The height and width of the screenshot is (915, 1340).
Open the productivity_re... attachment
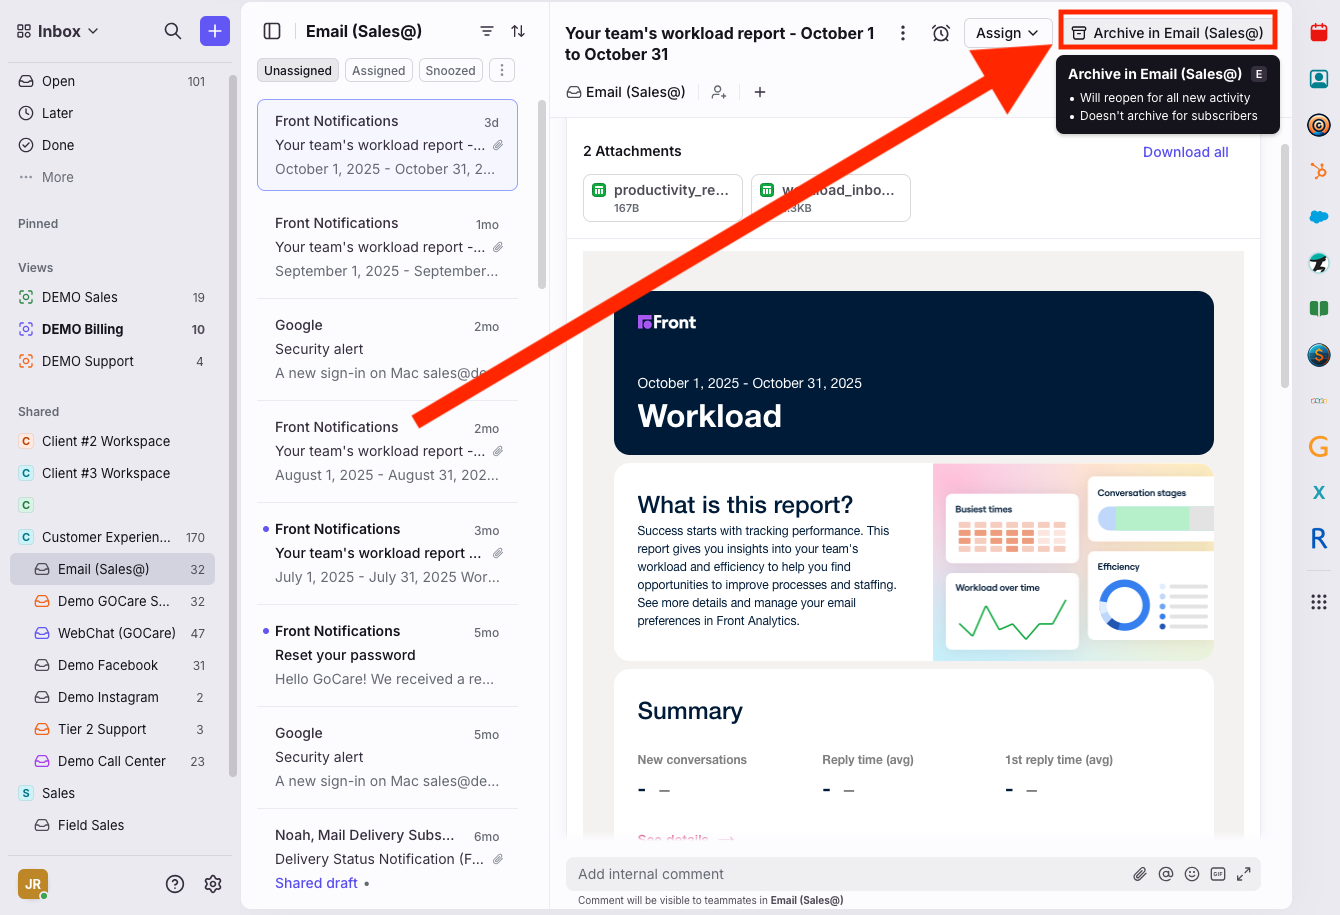point(662,197)
